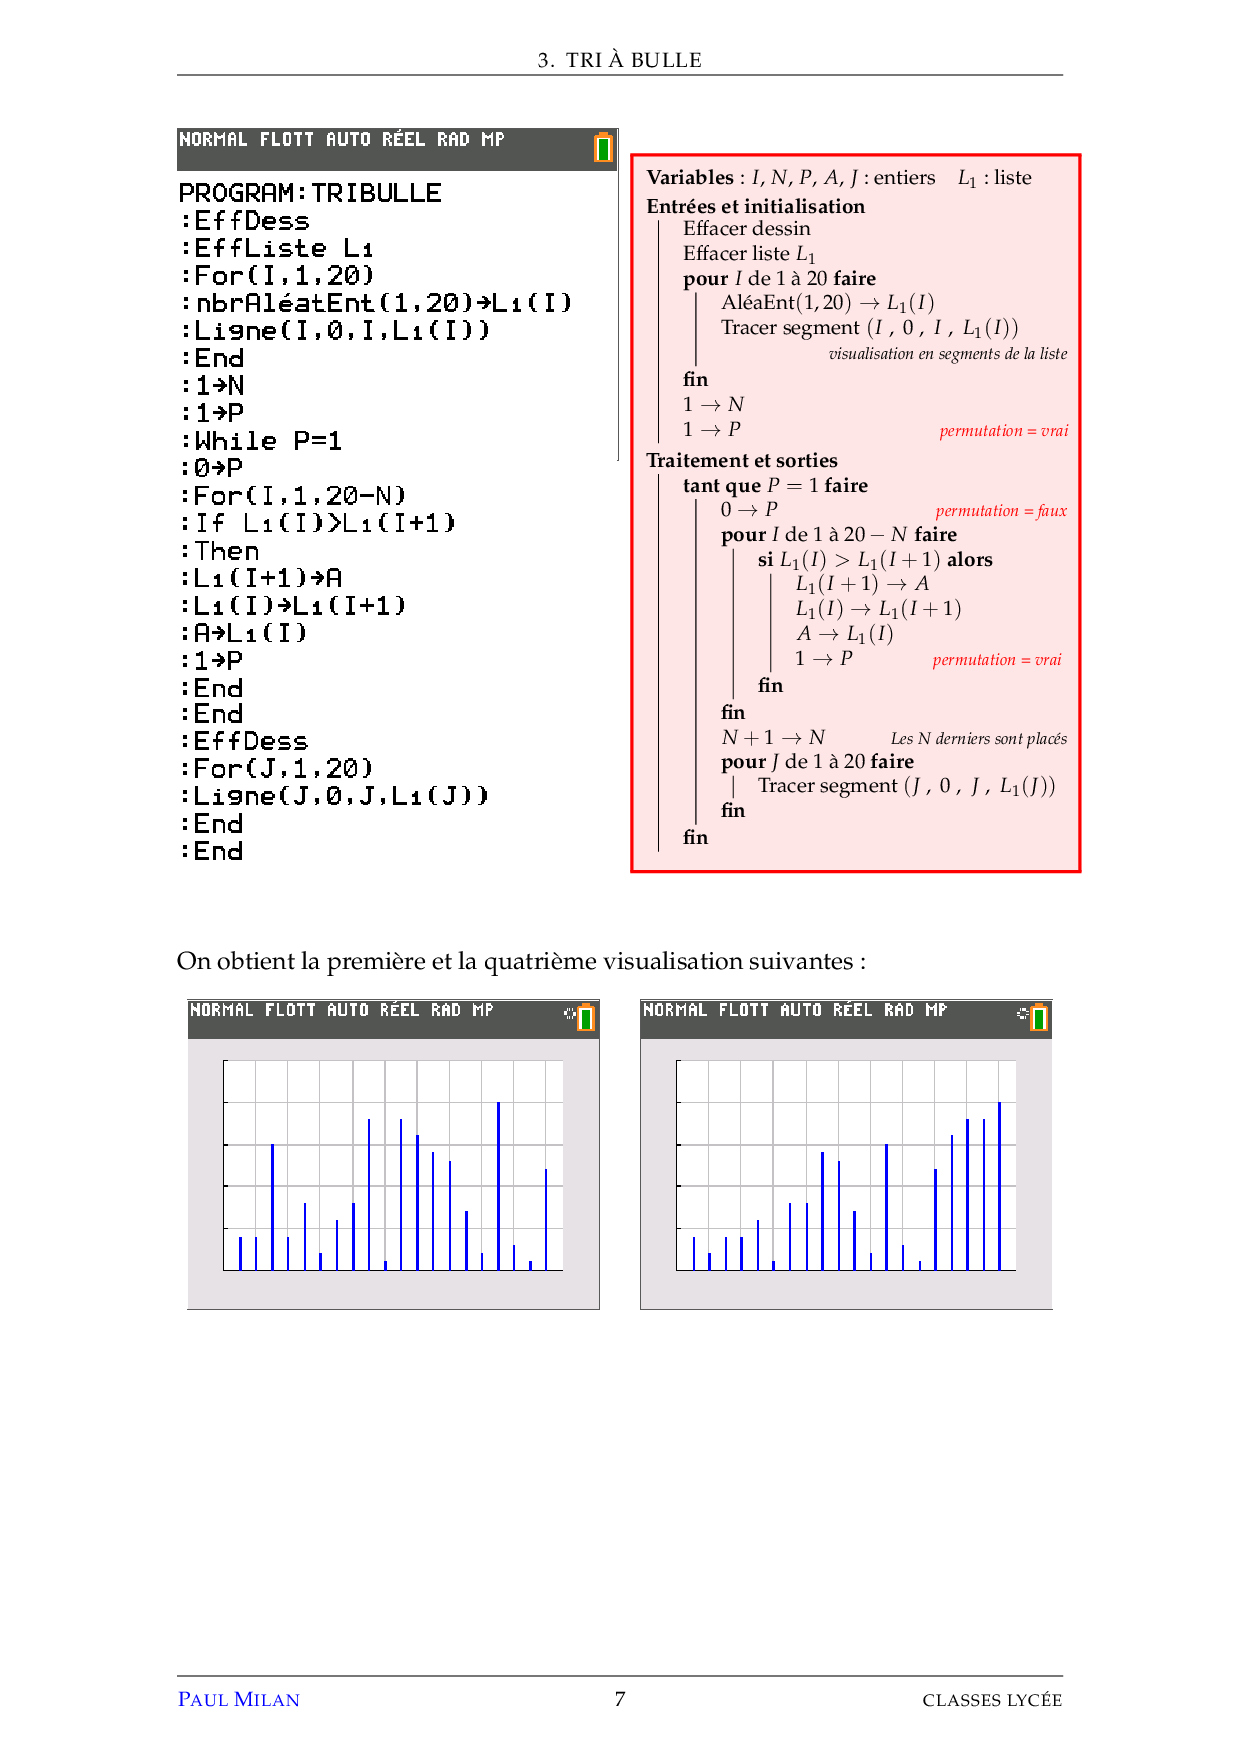Select the PROGRAM:TRIBULLE title line
The image size is (1240, 1754).
coord(310,193)
